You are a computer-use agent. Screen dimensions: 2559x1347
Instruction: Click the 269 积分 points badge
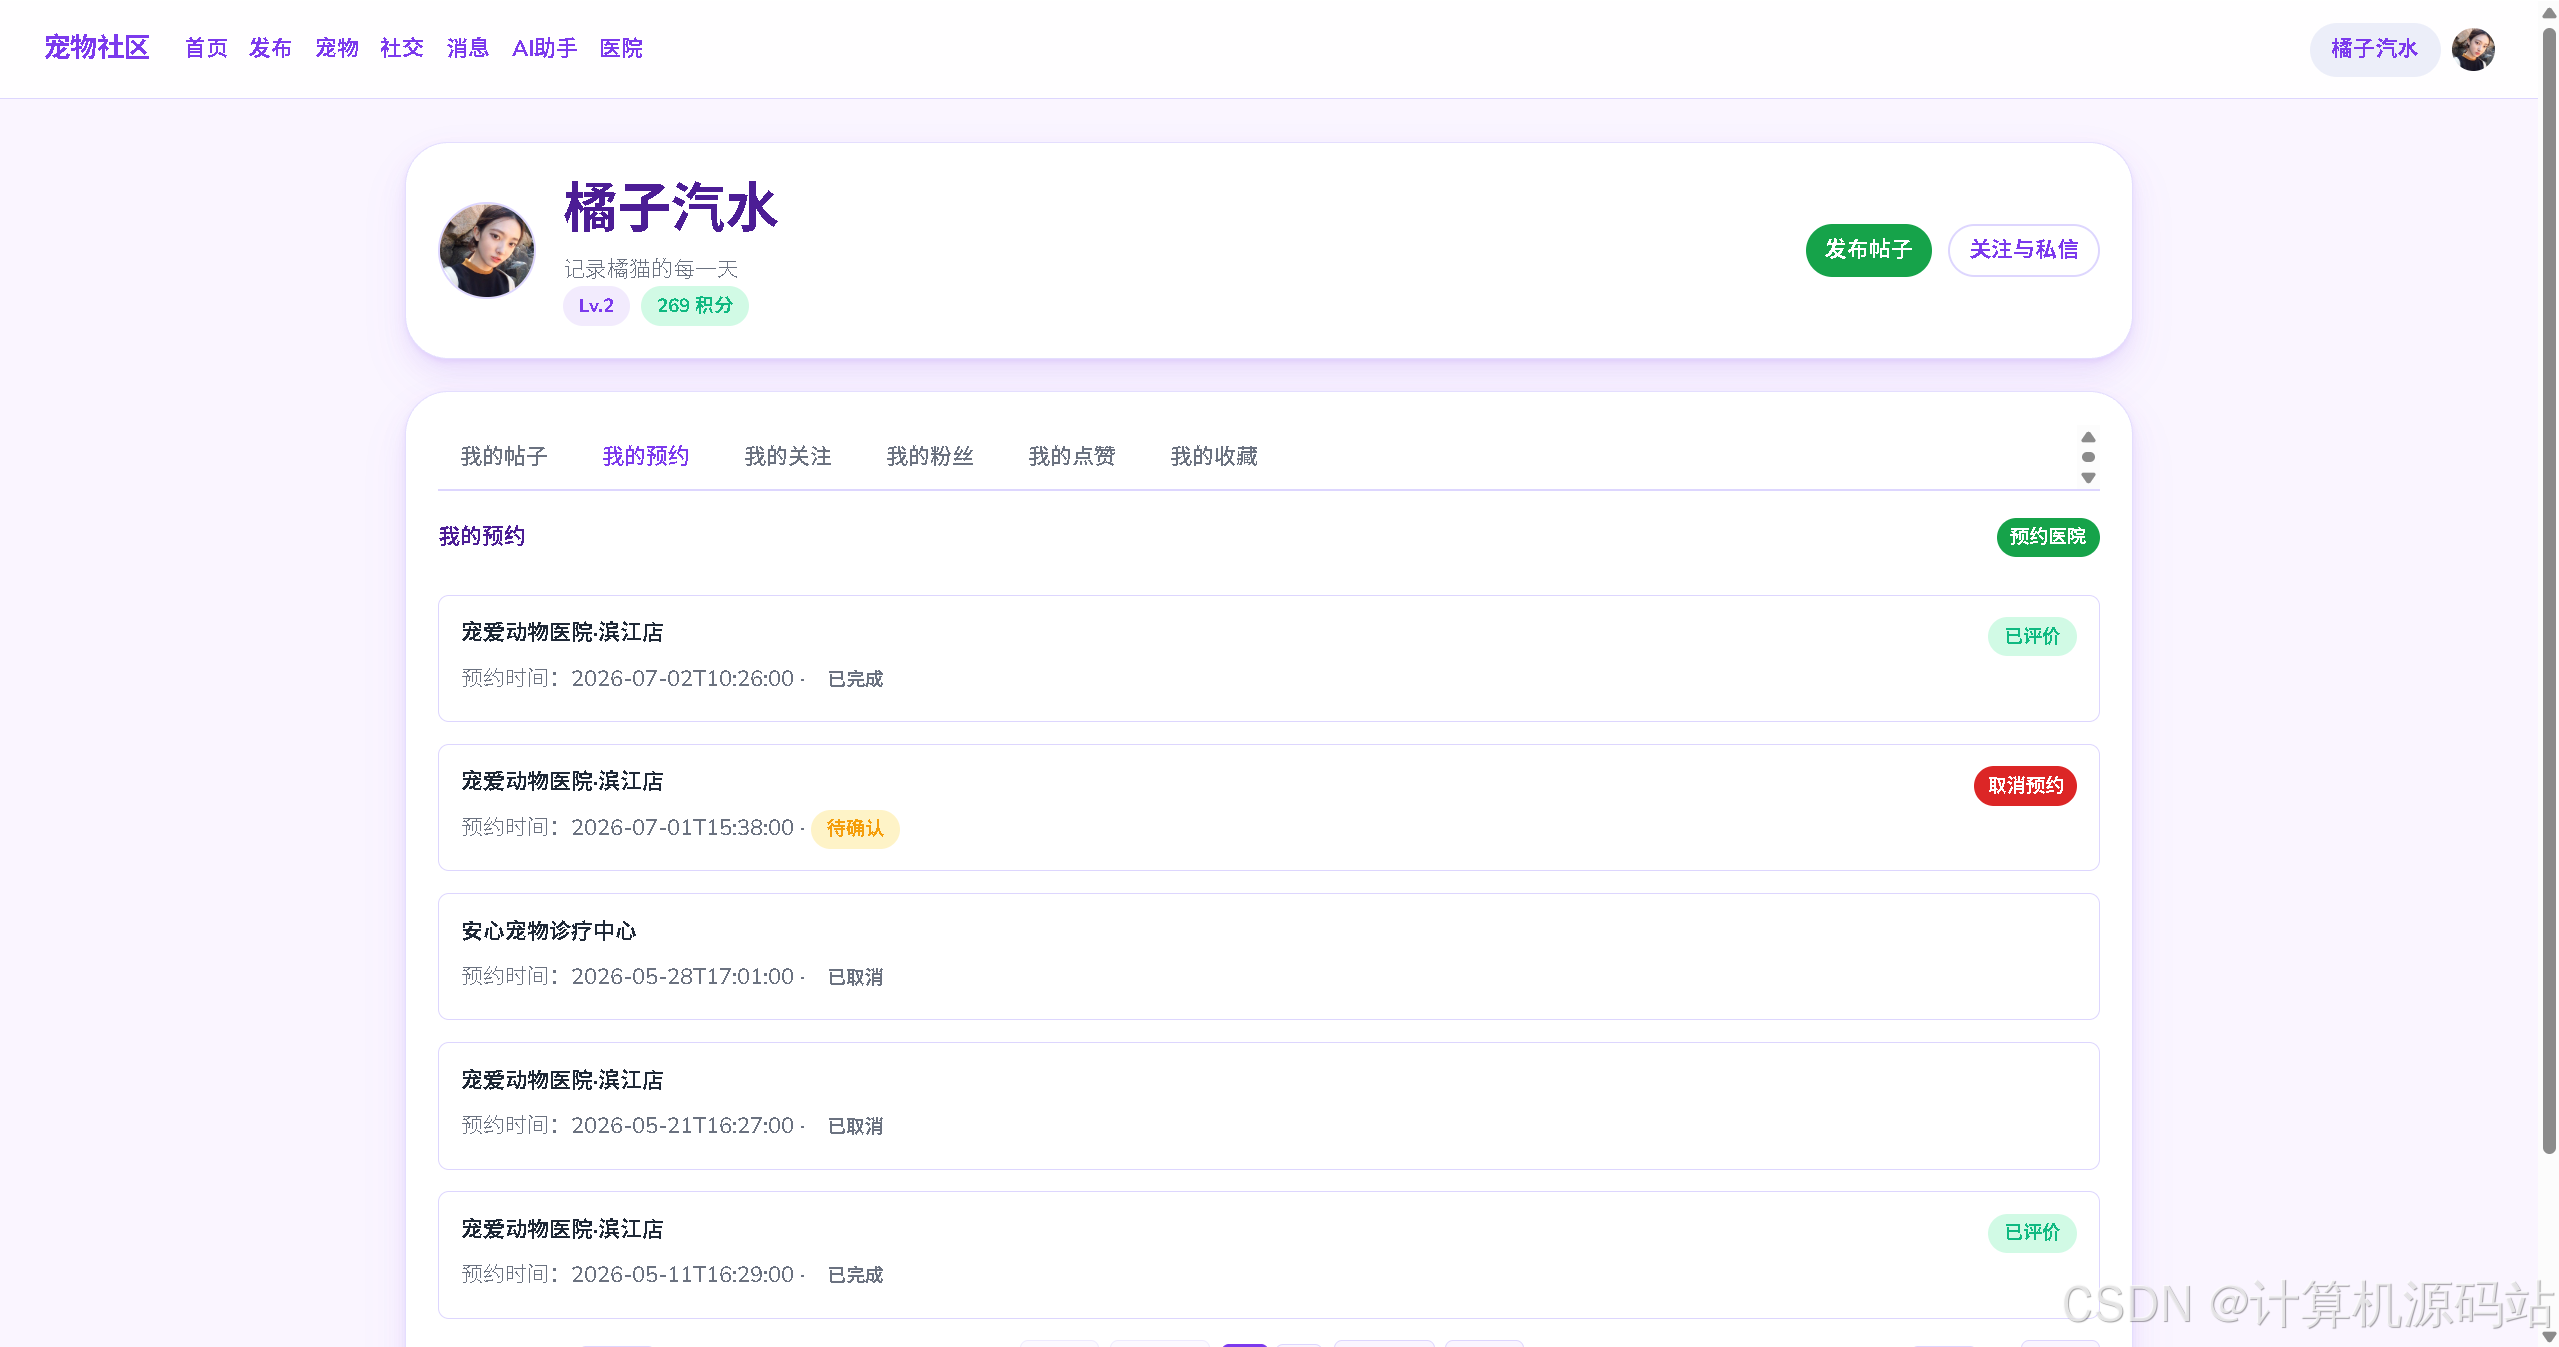[x=695, y=306]
